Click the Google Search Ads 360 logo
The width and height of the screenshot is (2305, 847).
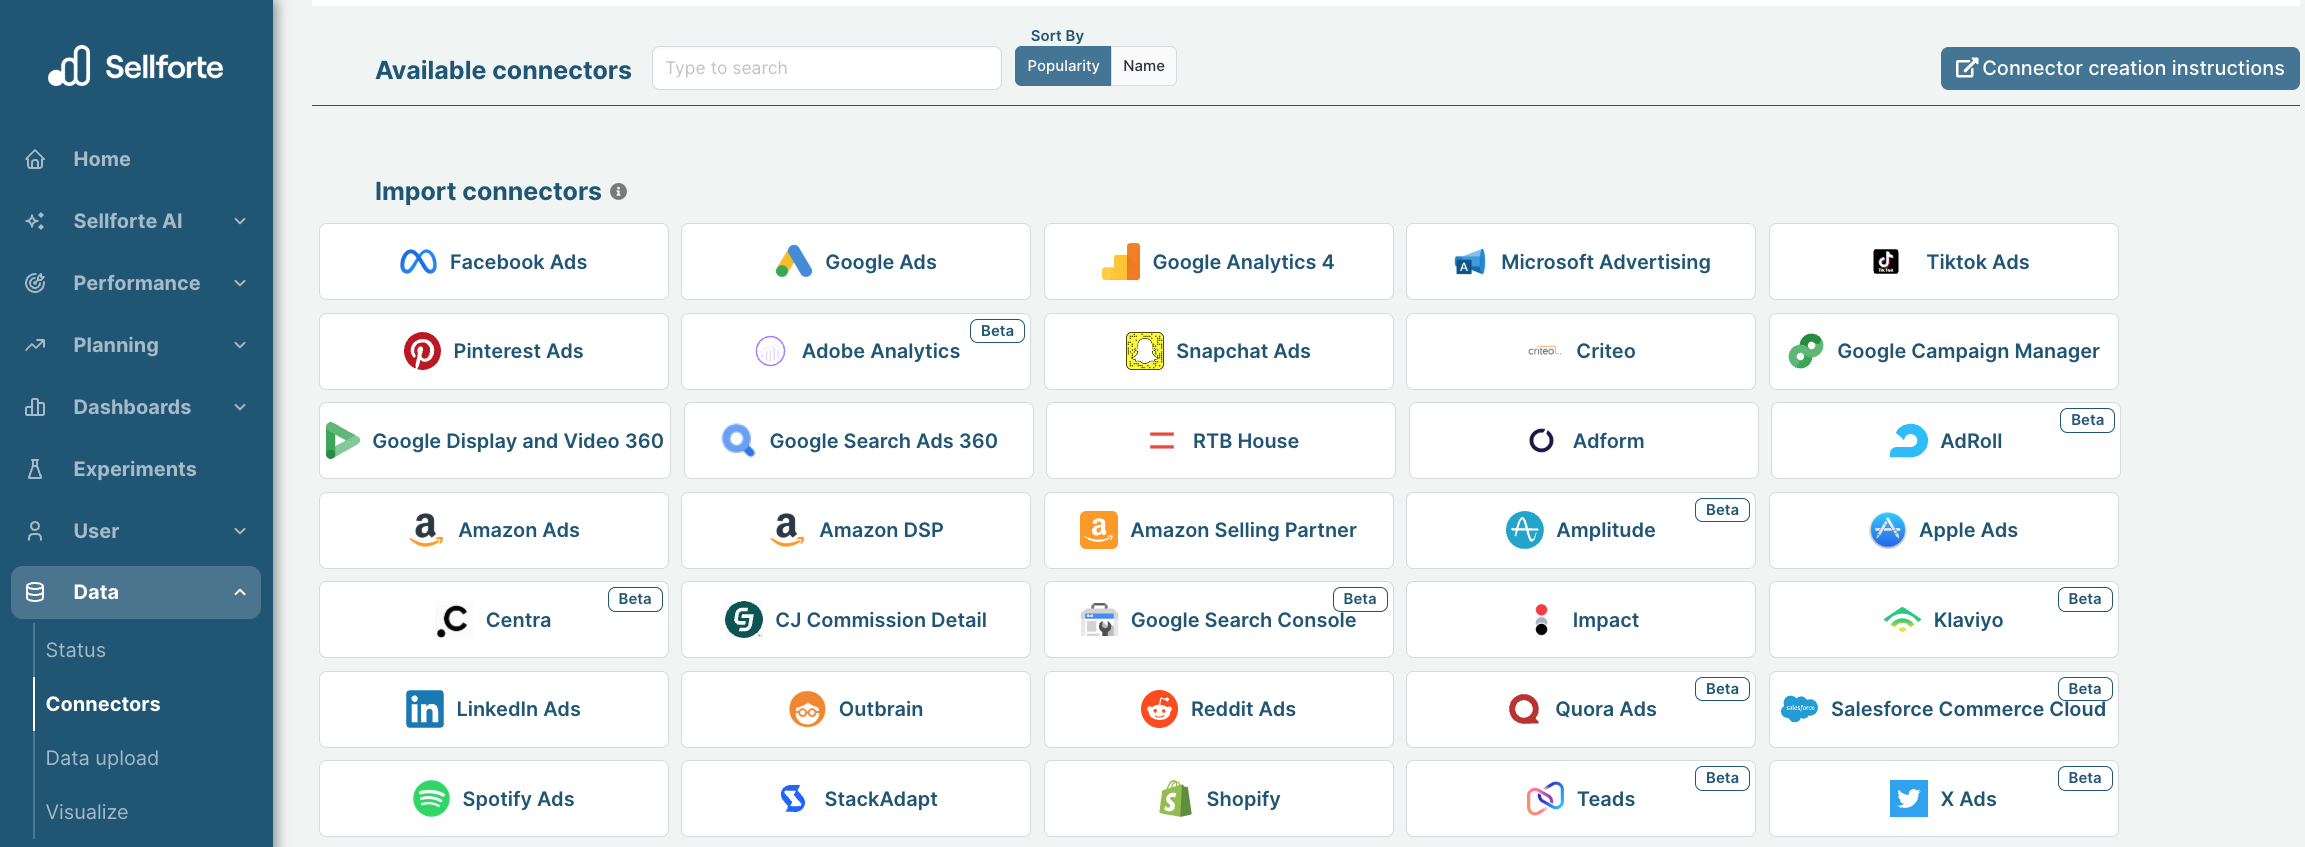coord(738,441)
